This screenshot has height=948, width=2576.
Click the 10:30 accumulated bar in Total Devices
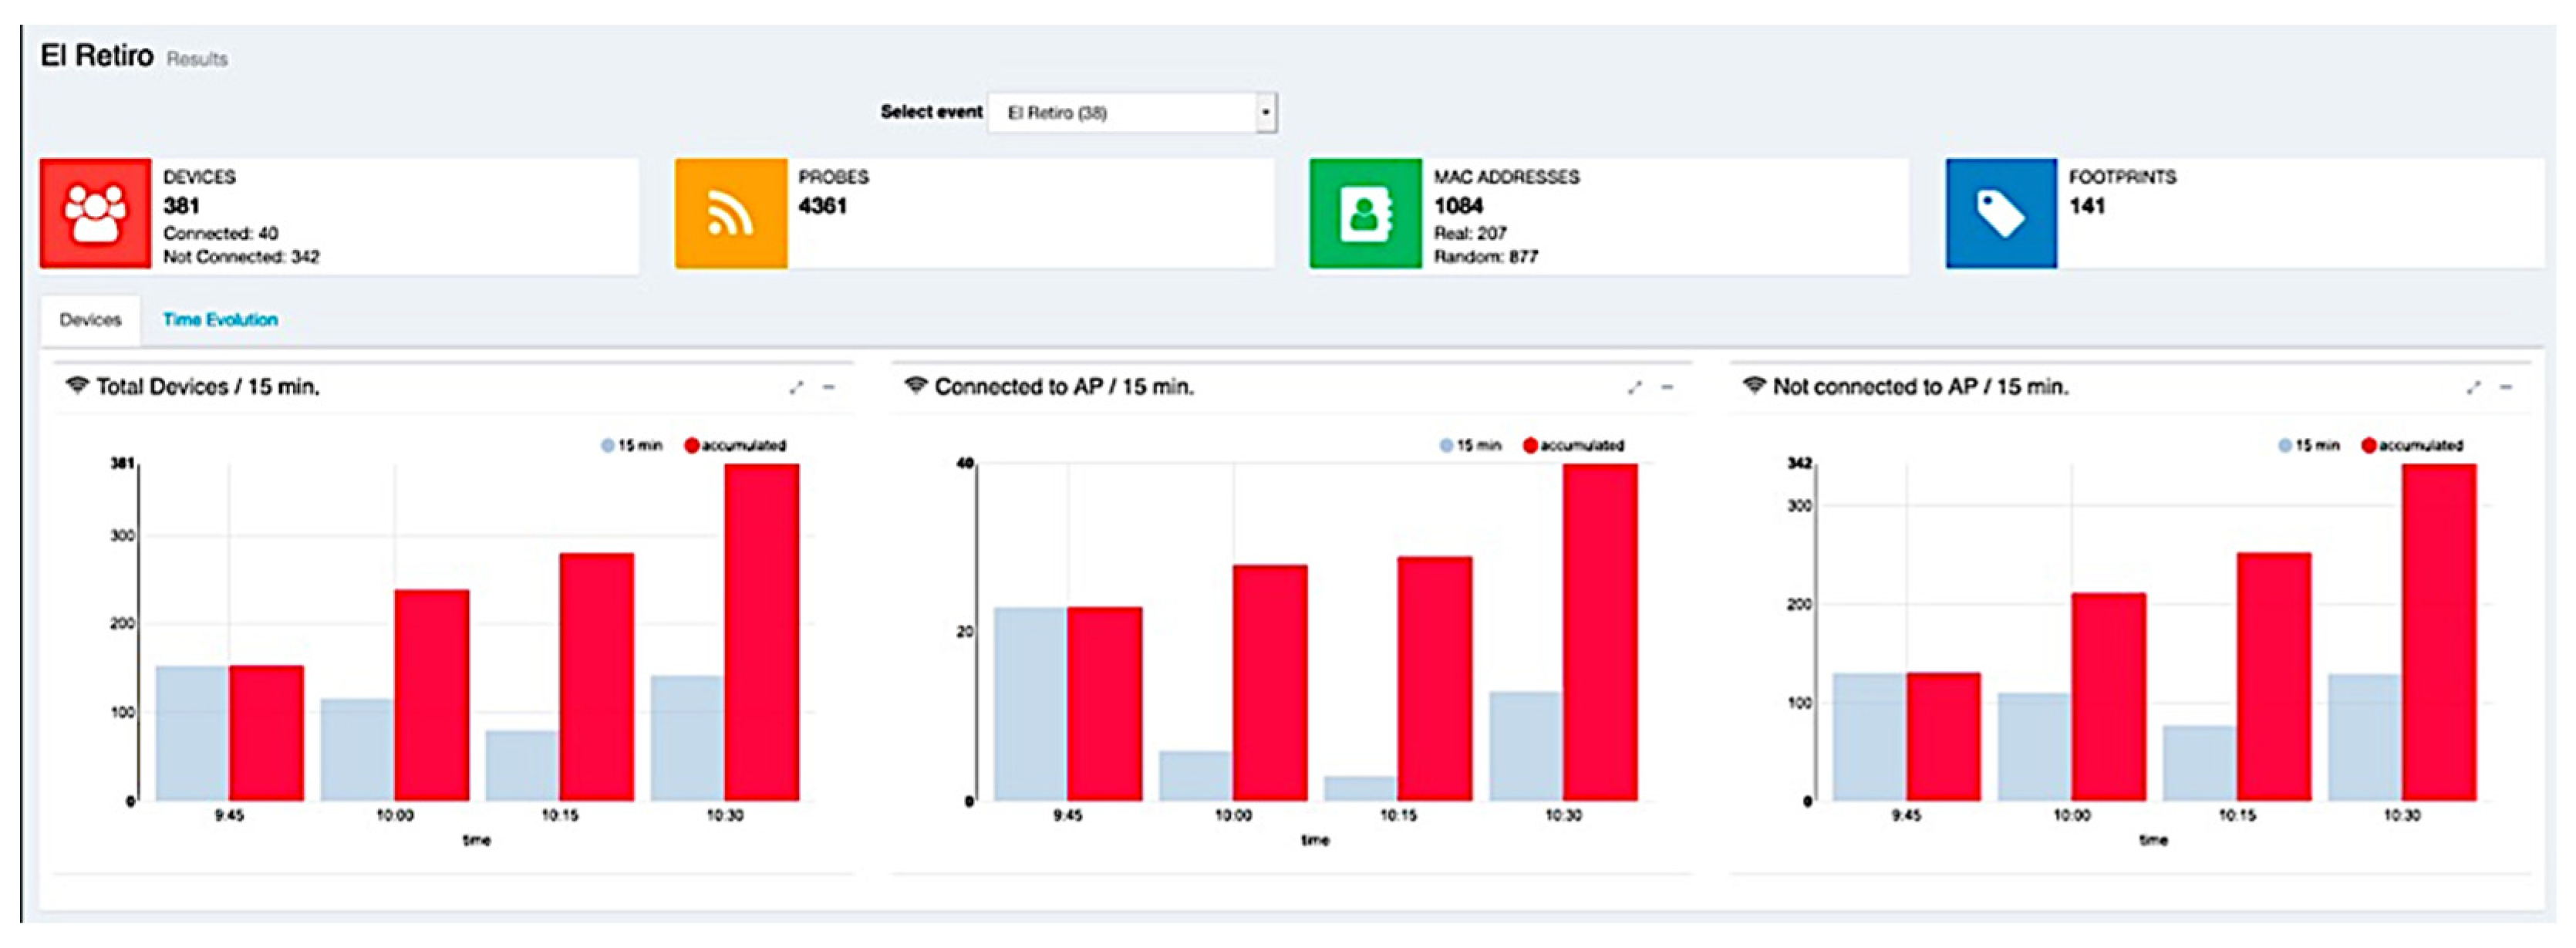(x=761, y=632)
